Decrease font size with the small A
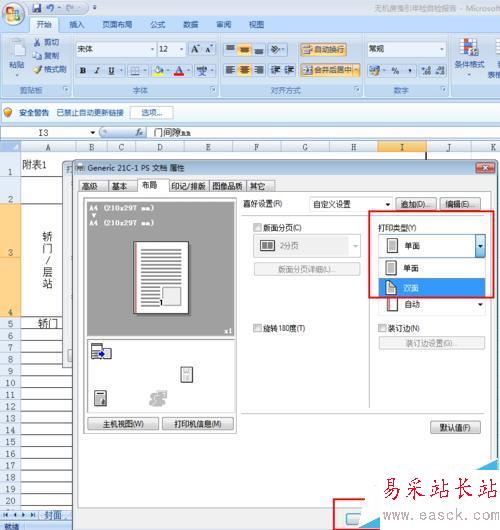500x530 pixels. 209,49
